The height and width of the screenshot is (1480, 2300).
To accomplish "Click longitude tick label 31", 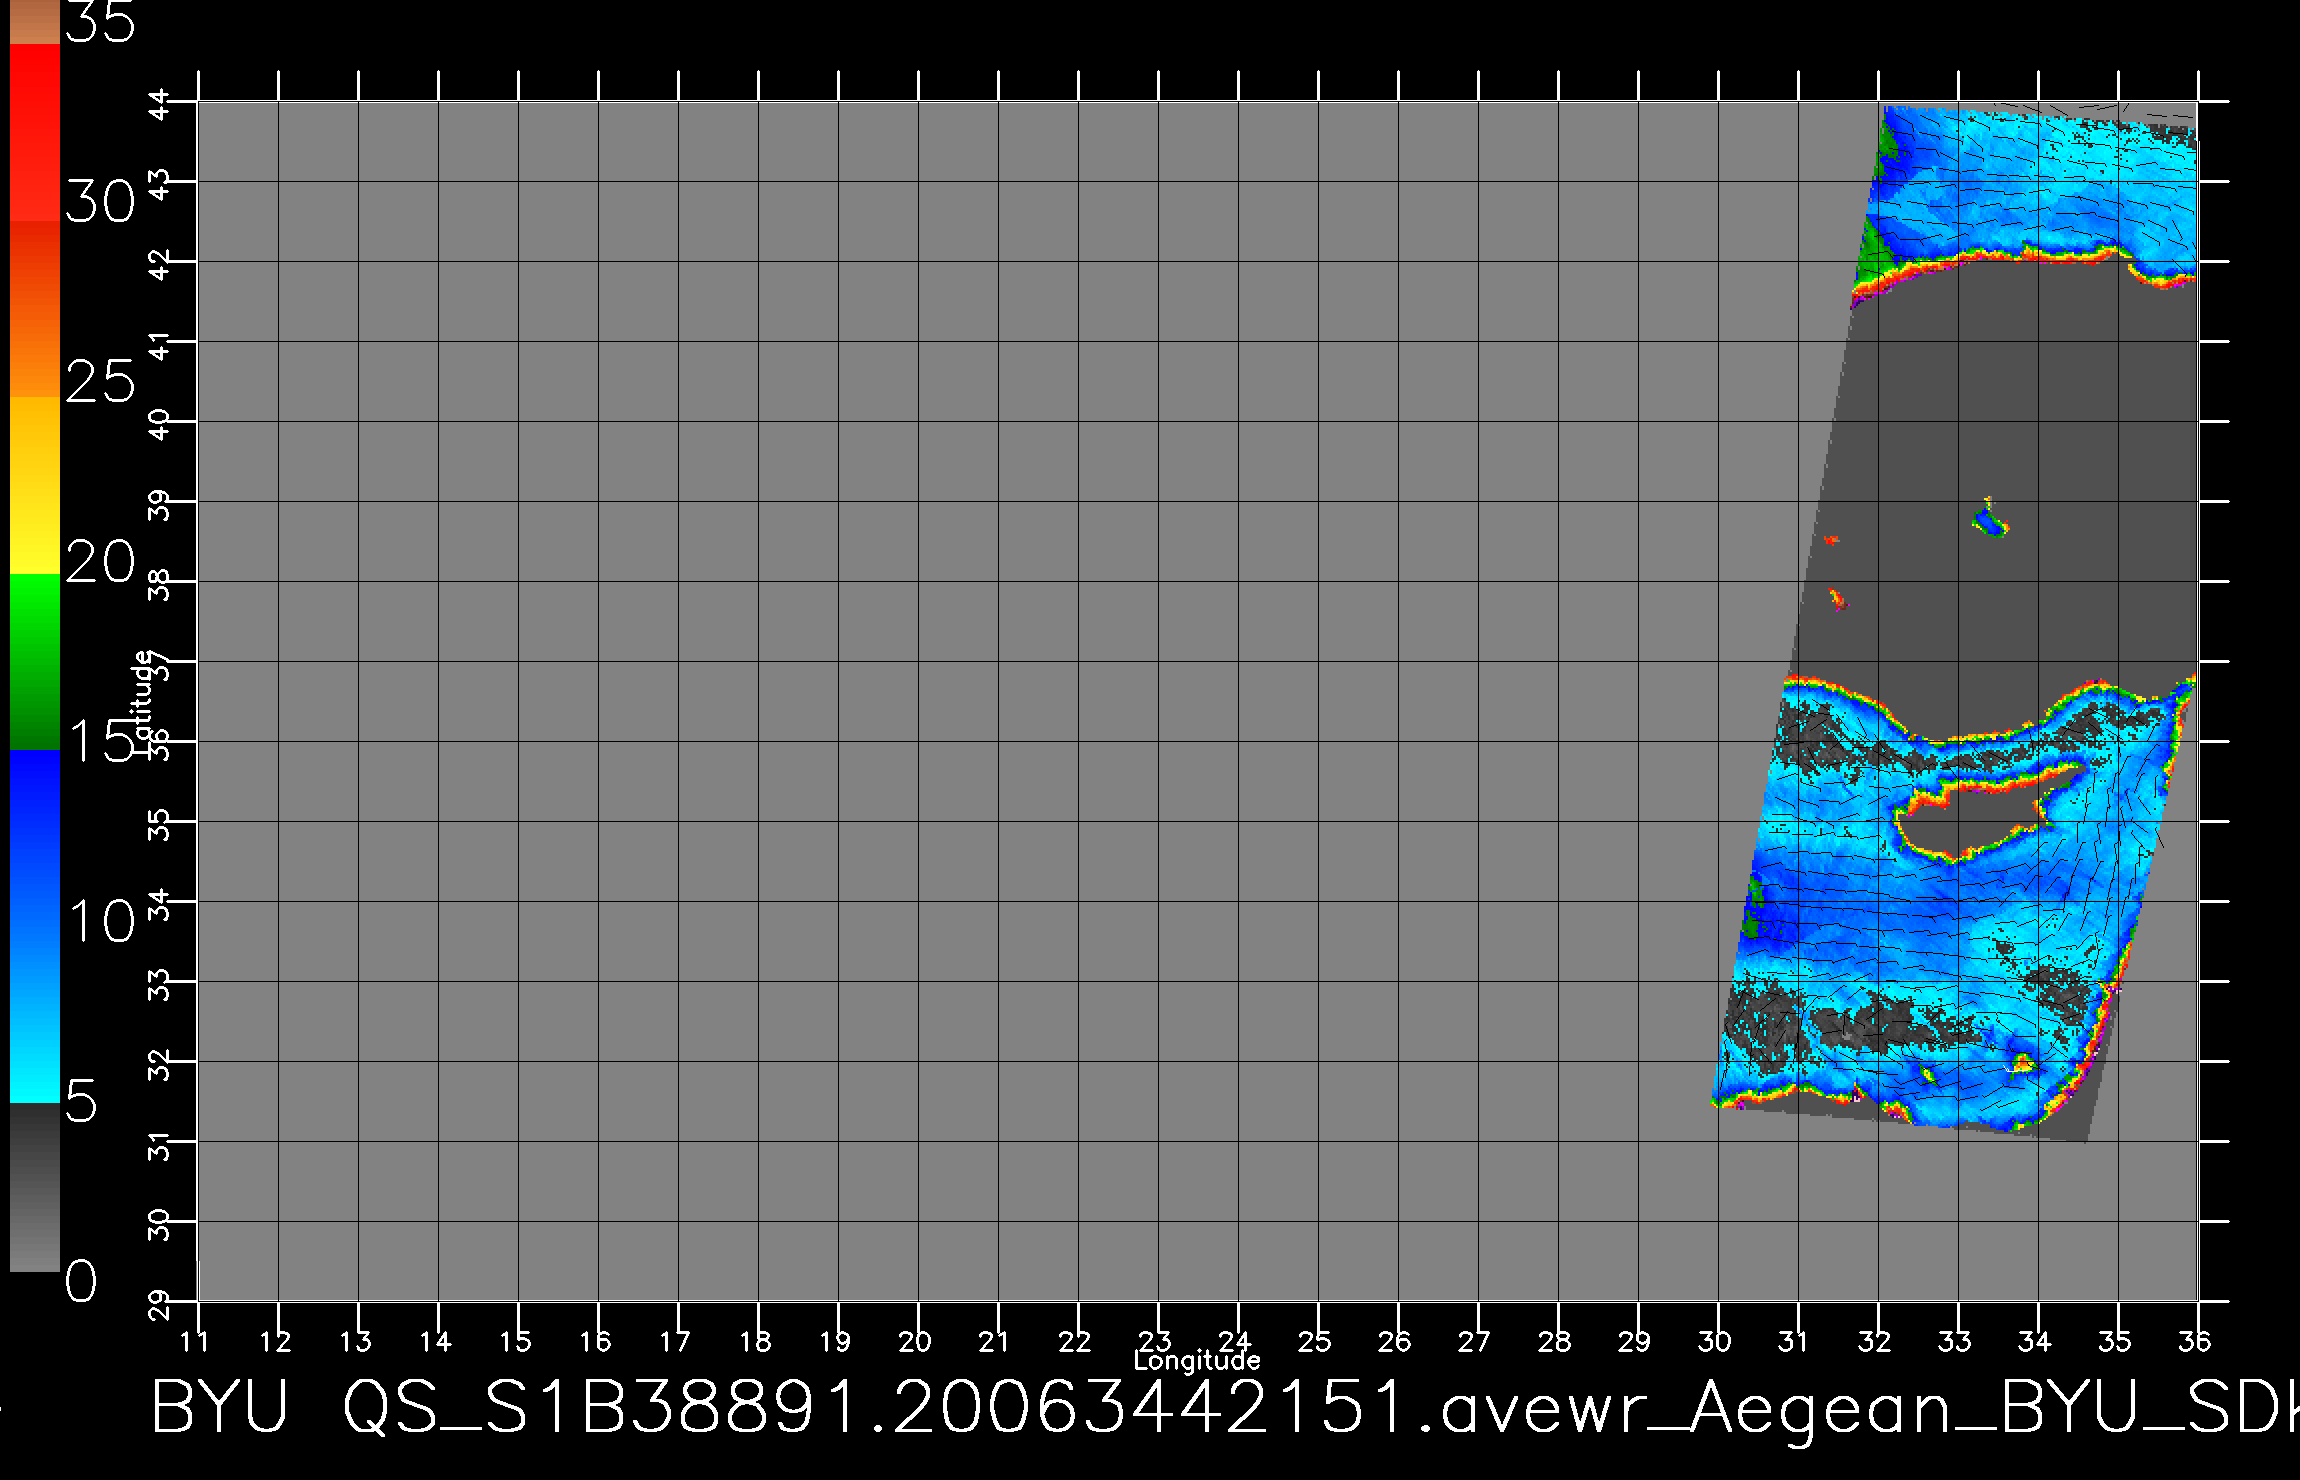I will click(1795, 1341).
